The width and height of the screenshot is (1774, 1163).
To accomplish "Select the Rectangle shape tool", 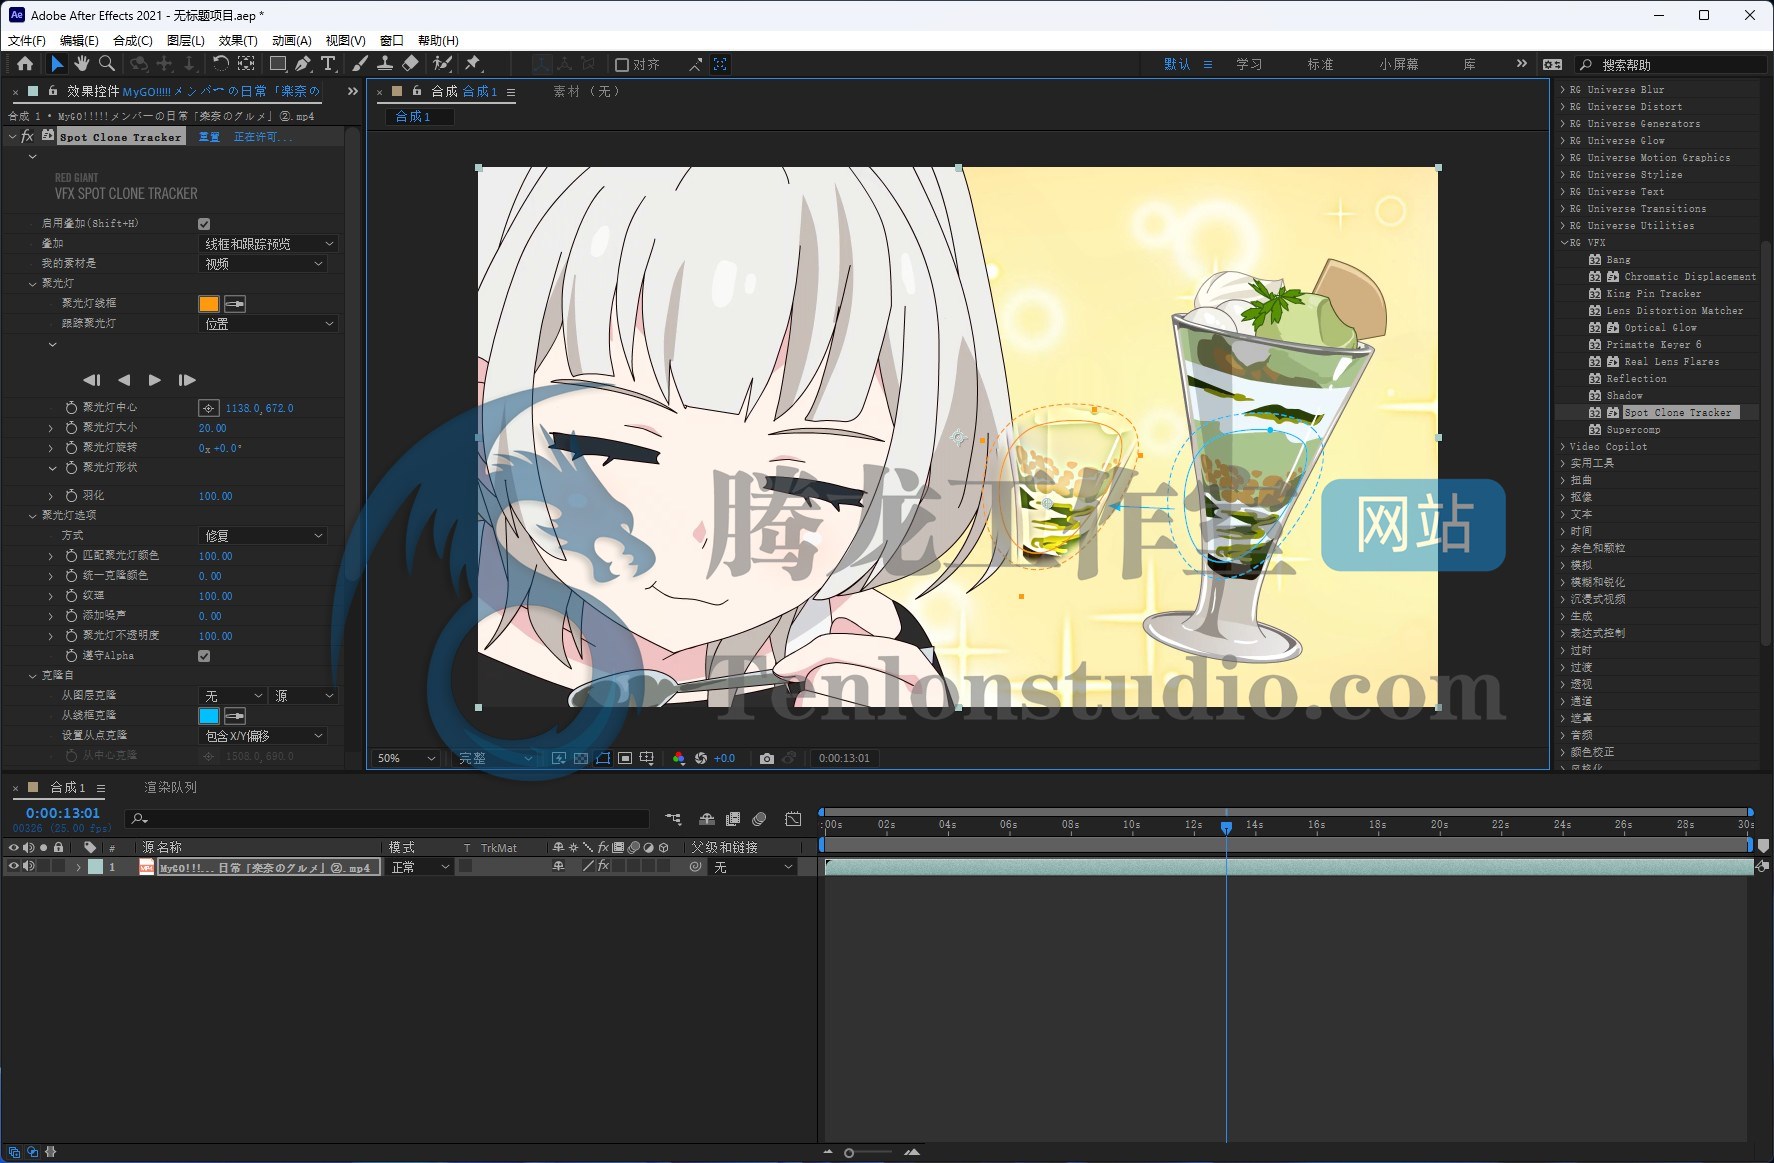I will [x=277, y=64].
